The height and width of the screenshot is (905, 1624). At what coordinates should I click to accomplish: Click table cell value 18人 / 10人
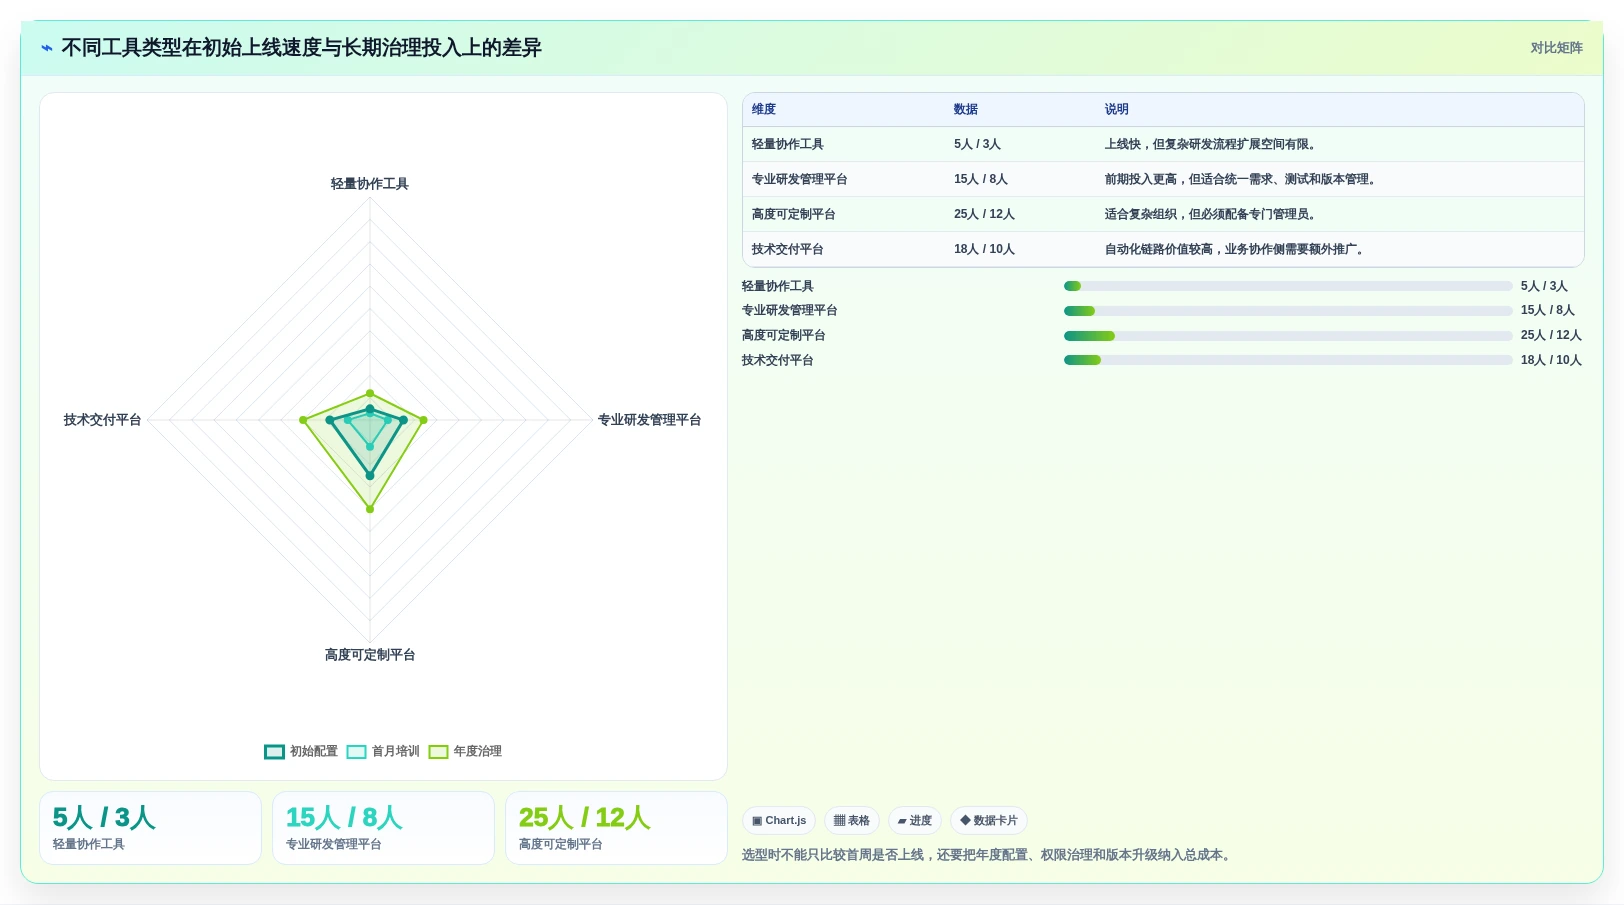click(984, 249)
